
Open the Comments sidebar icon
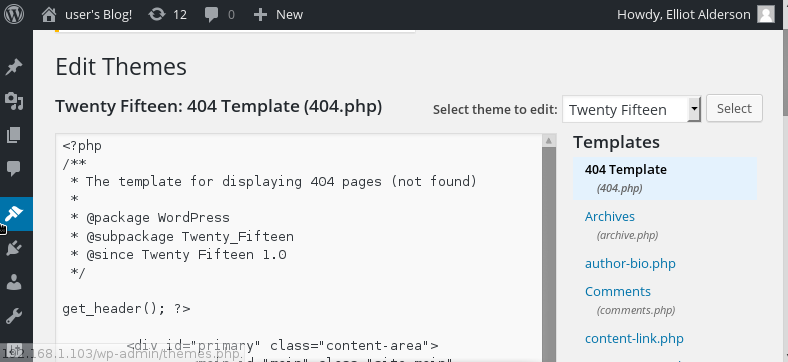click(14, 168)
